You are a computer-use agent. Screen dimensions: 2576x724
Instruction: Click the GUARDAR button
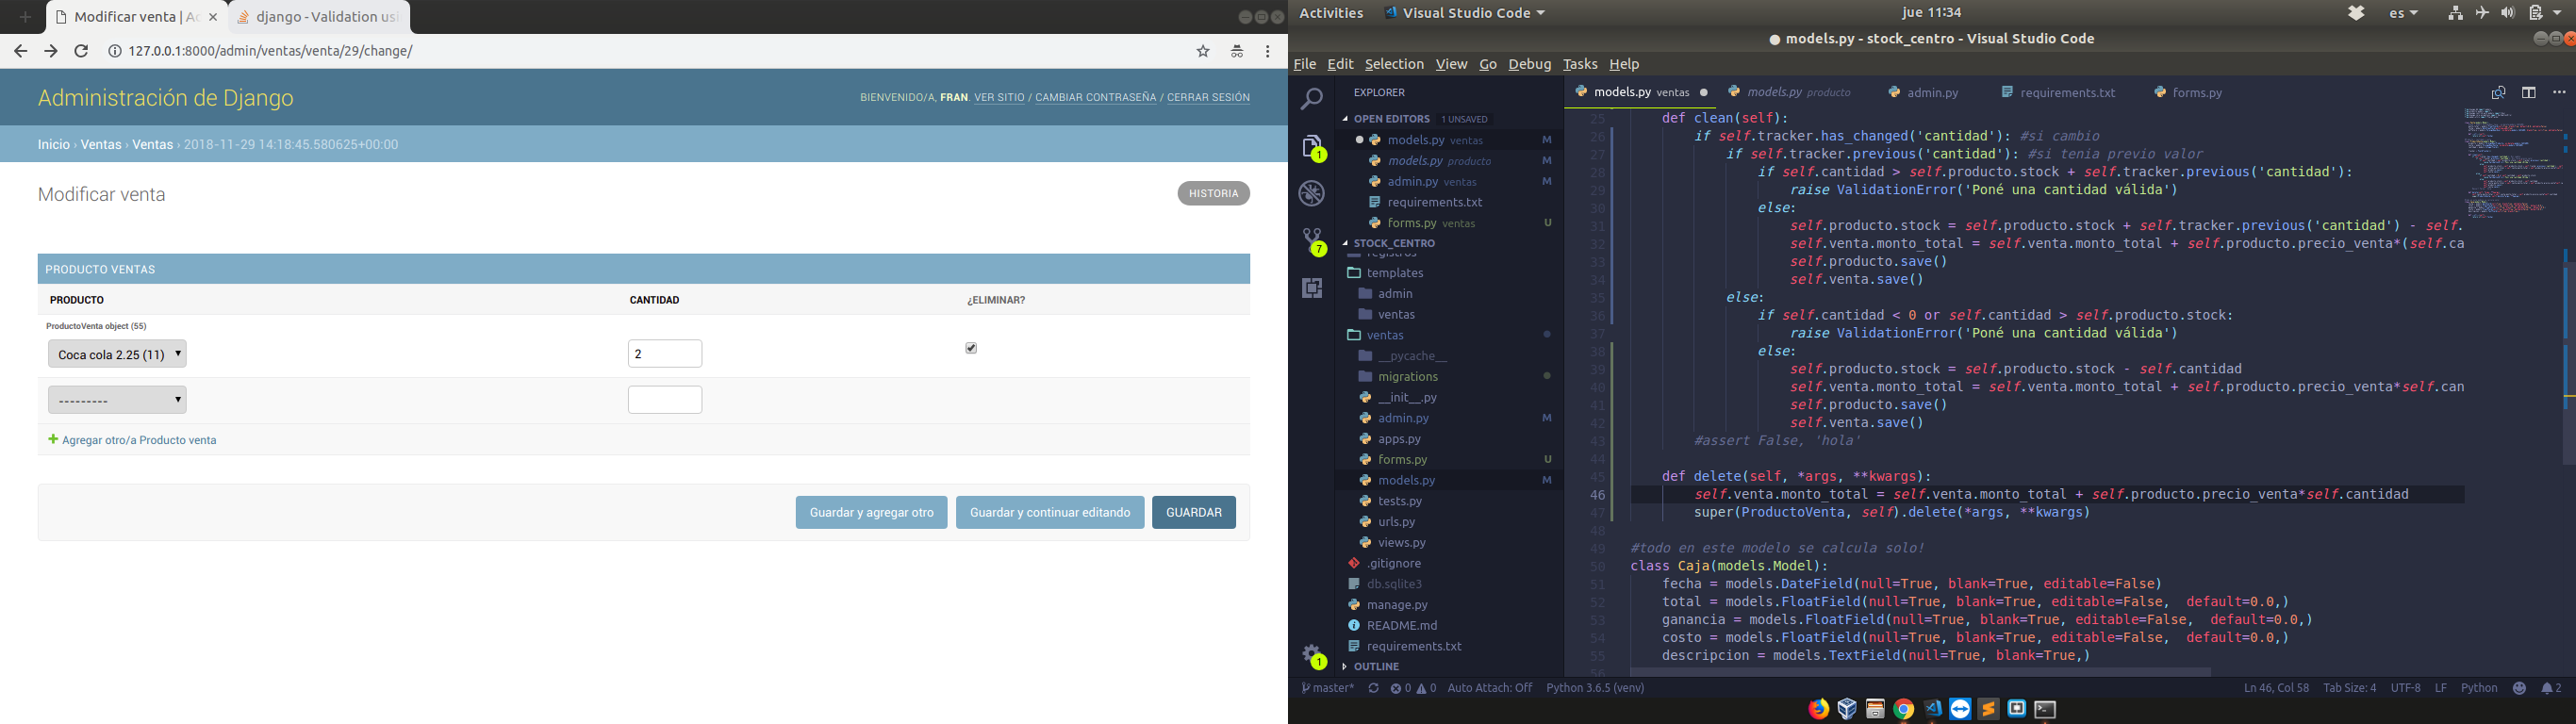[1193, 512]
